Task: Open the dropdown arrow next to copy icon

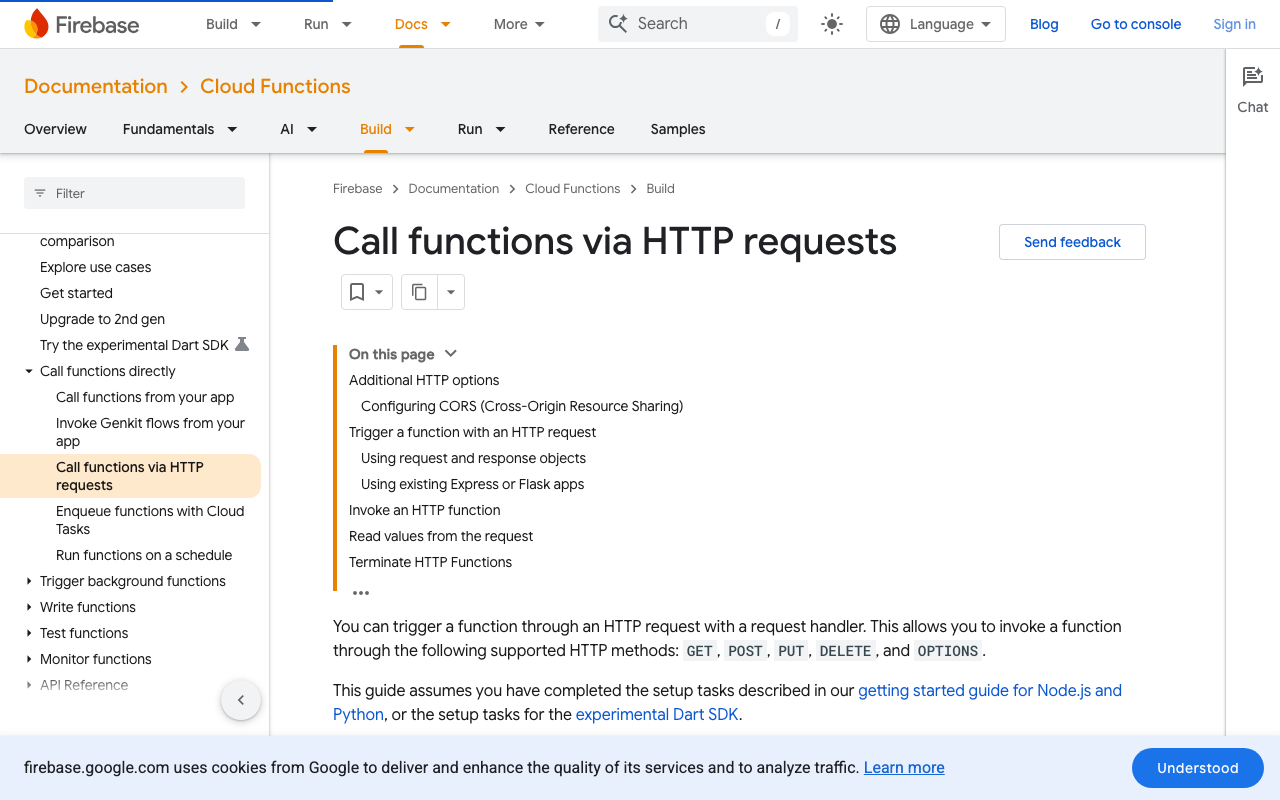Action: 451,292
